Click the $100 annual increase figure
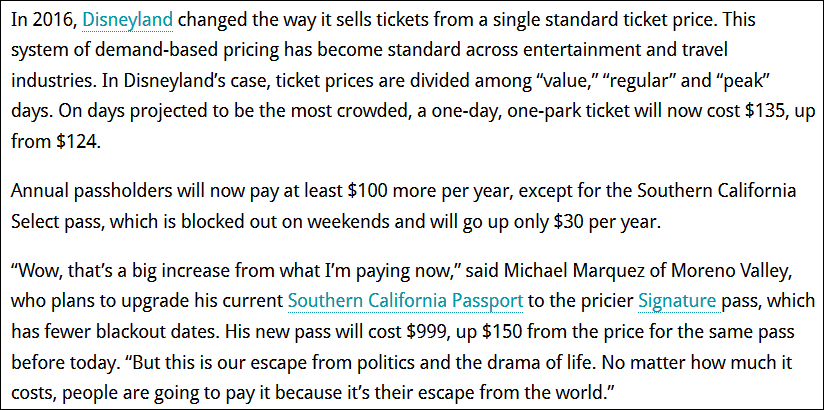Viewport: 824px width, 410px height. 367,191
